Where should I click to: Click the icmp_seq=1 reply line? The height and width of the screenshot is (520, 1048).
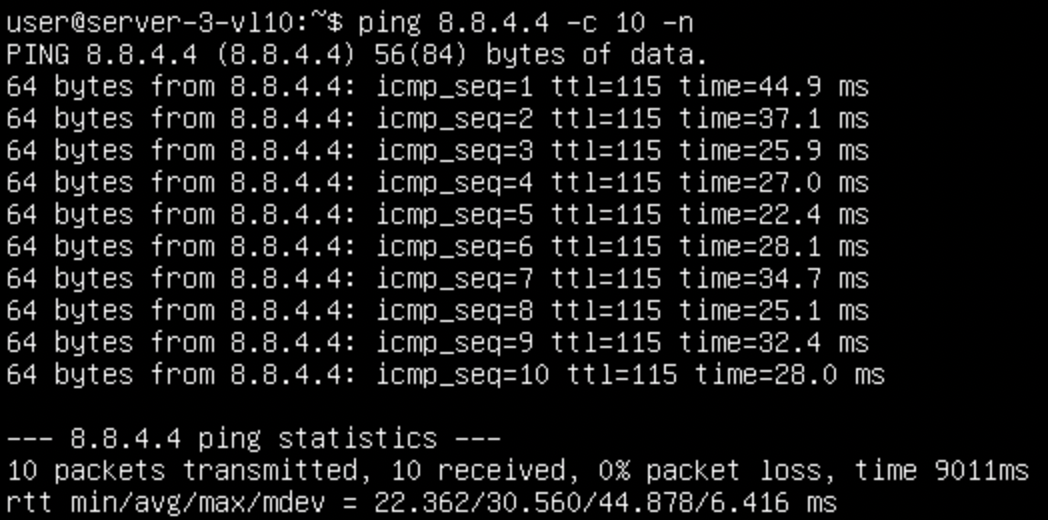pos(437,87)
